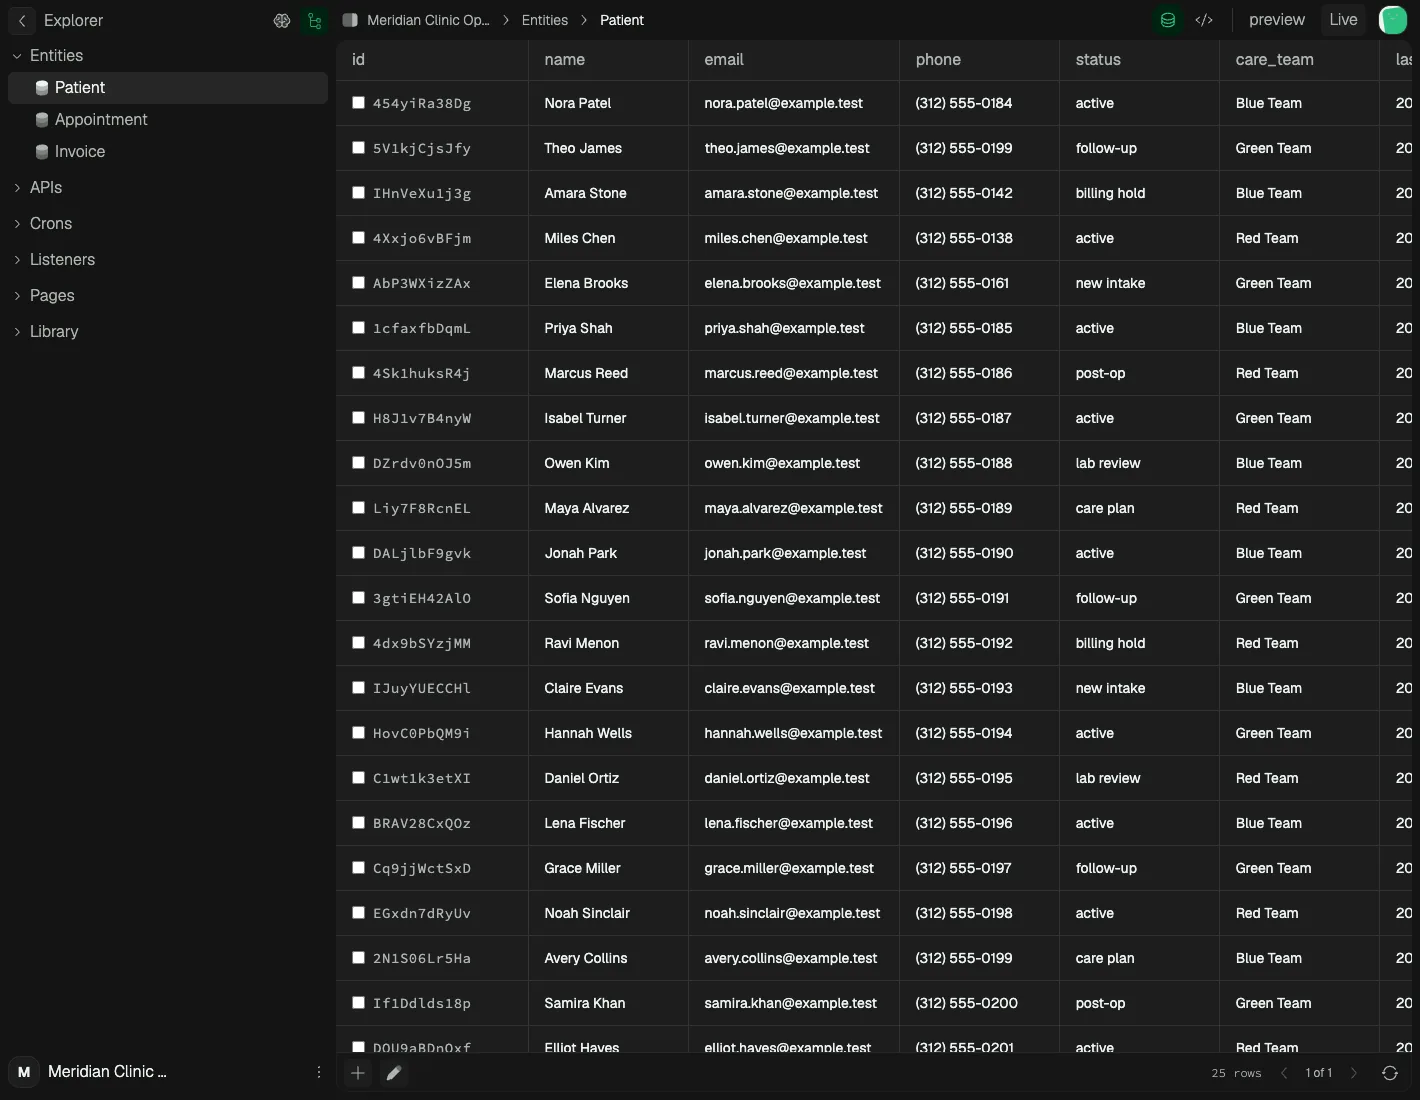Select the green database view icon

tap(1167, 20)
